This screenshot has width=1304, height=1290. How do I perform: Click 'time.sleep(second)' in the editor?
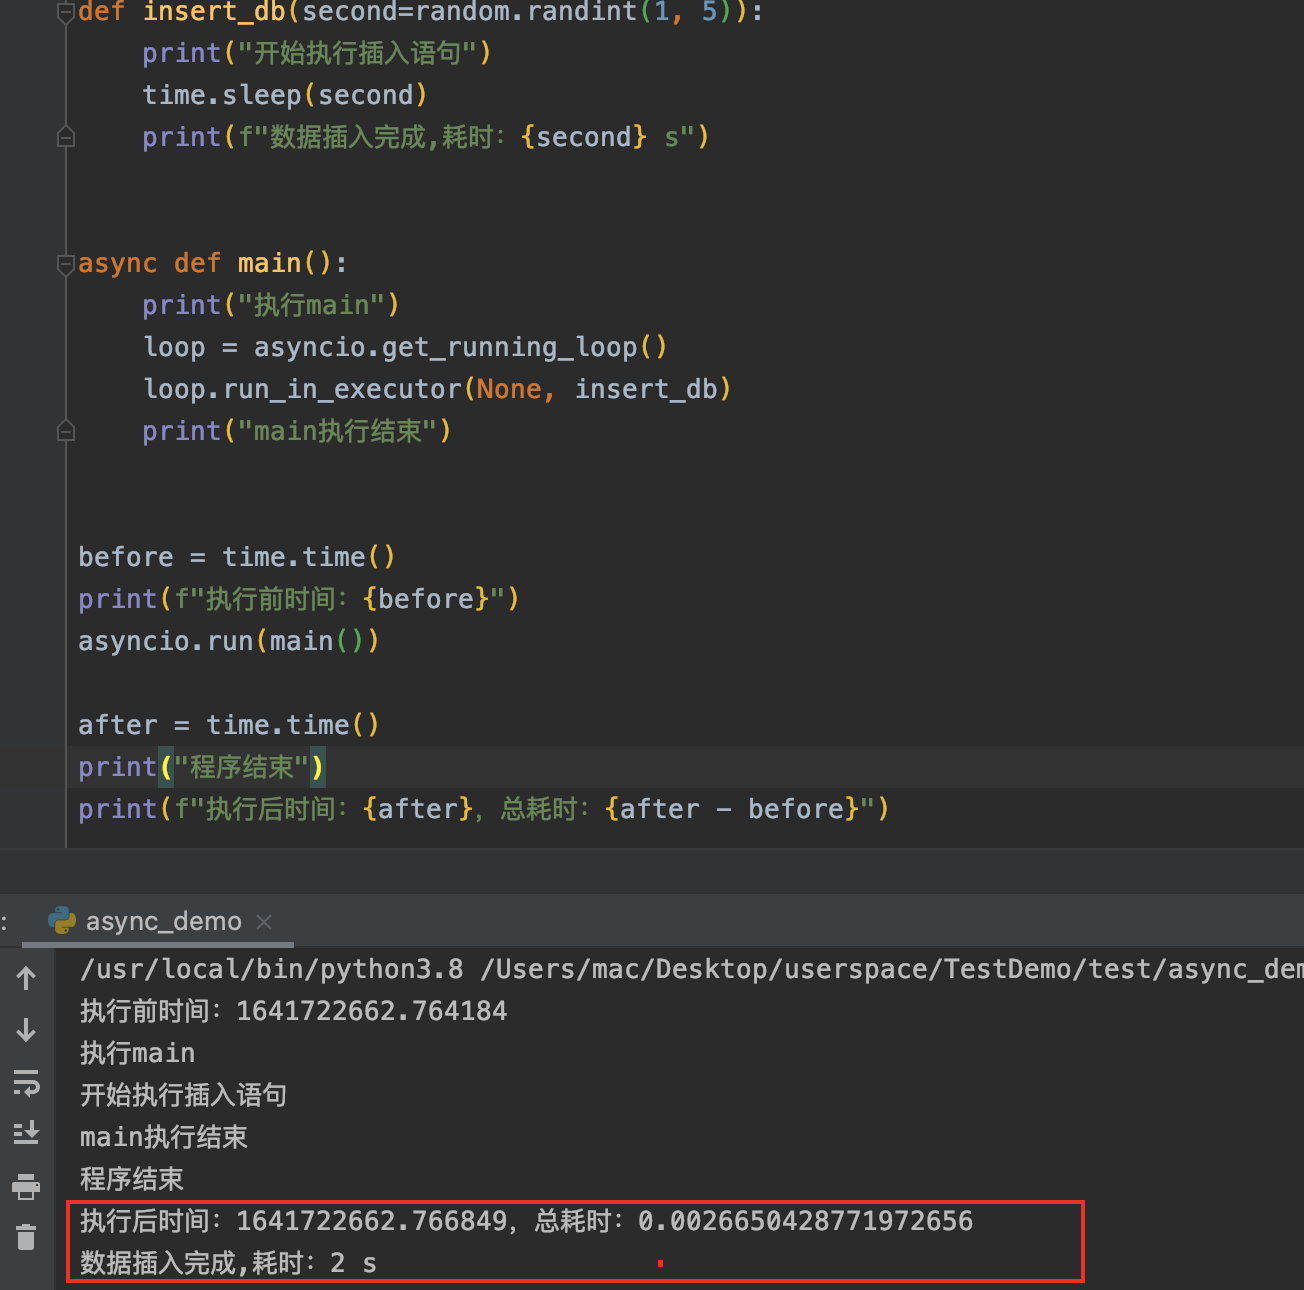point(285,95)
